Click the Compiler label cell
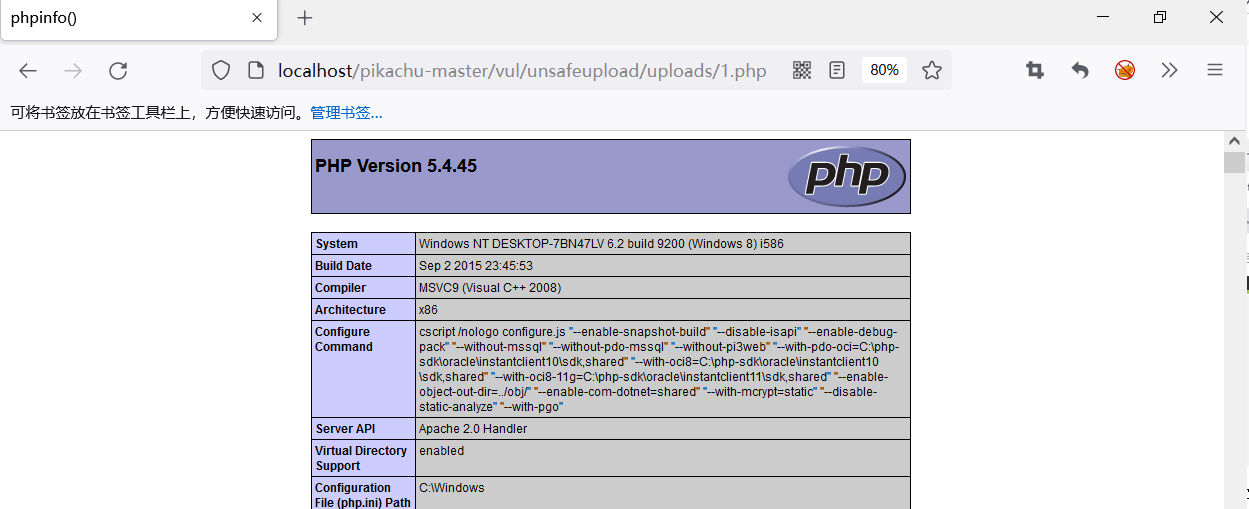1249x509 pixels. [364, 288]
